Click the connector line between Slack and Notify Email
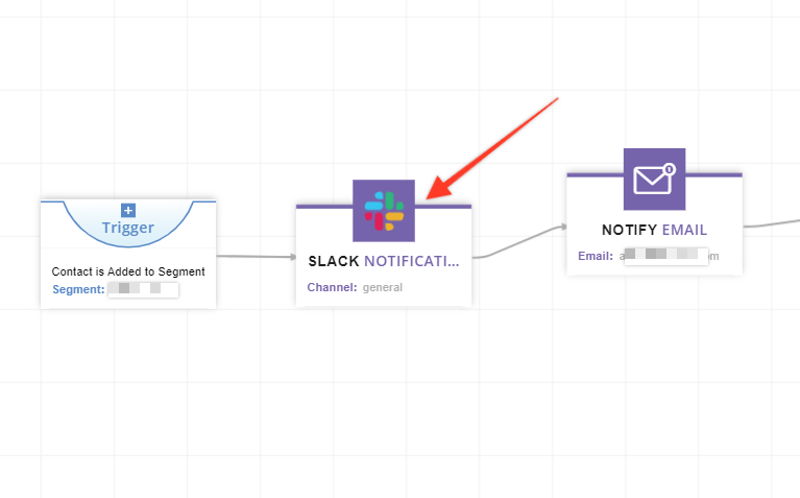The width and height of the screenshot is (800, 498). [519, 242]
